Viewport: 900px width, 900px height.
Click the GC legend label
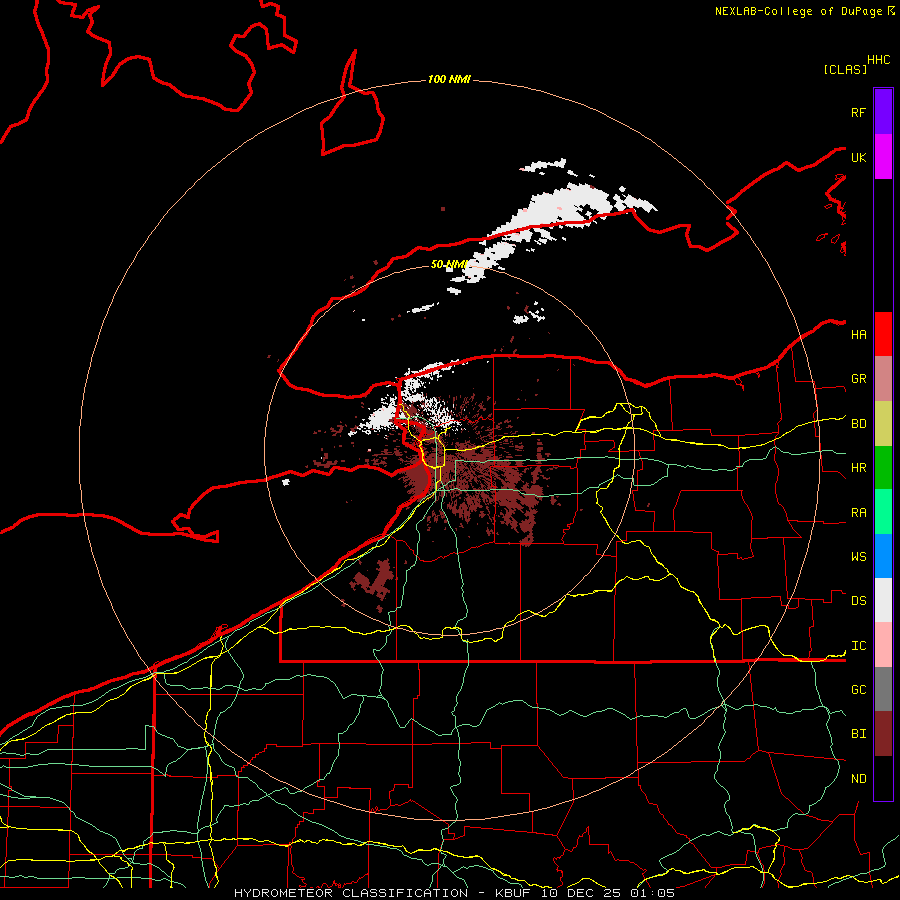point(858,690)
